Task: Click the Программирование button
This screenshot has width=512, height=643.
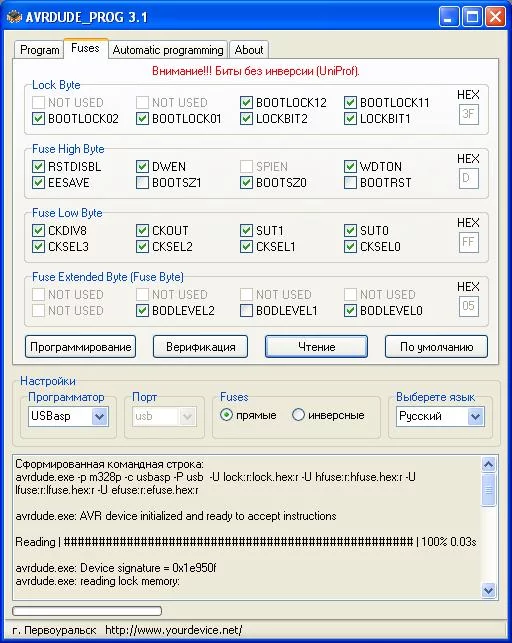Action: (x=80, y=347)
